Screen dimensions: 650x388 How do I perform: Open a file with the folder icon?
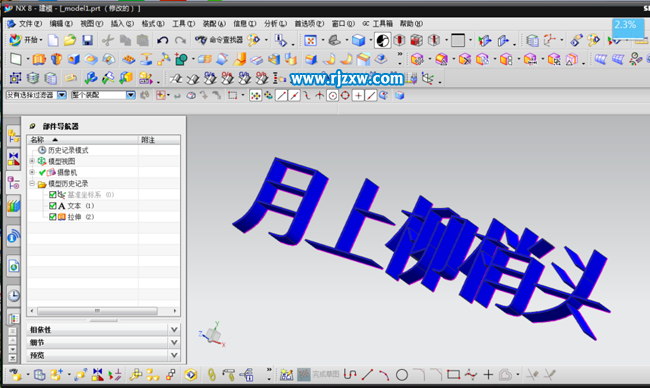coord(70,40)
